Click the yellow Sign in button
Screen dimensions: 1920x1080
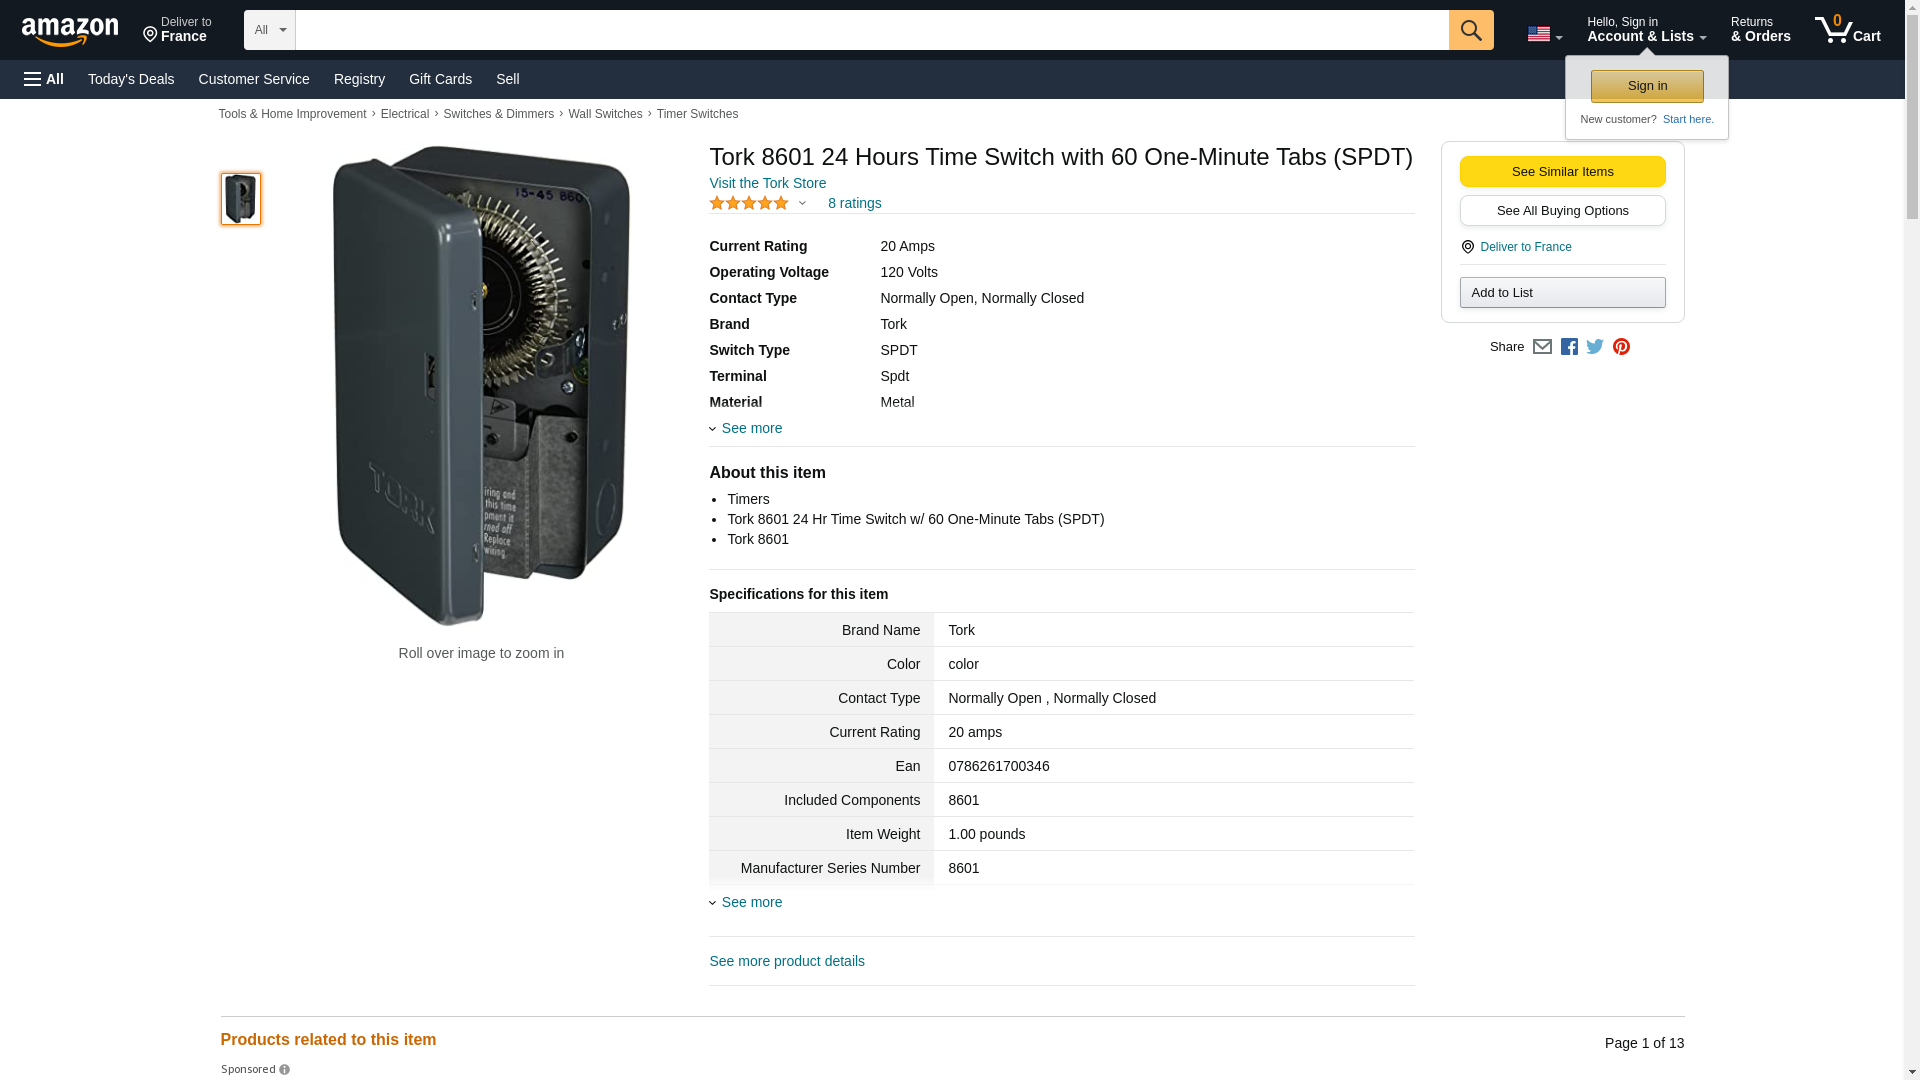click(x=1646, y=86)
